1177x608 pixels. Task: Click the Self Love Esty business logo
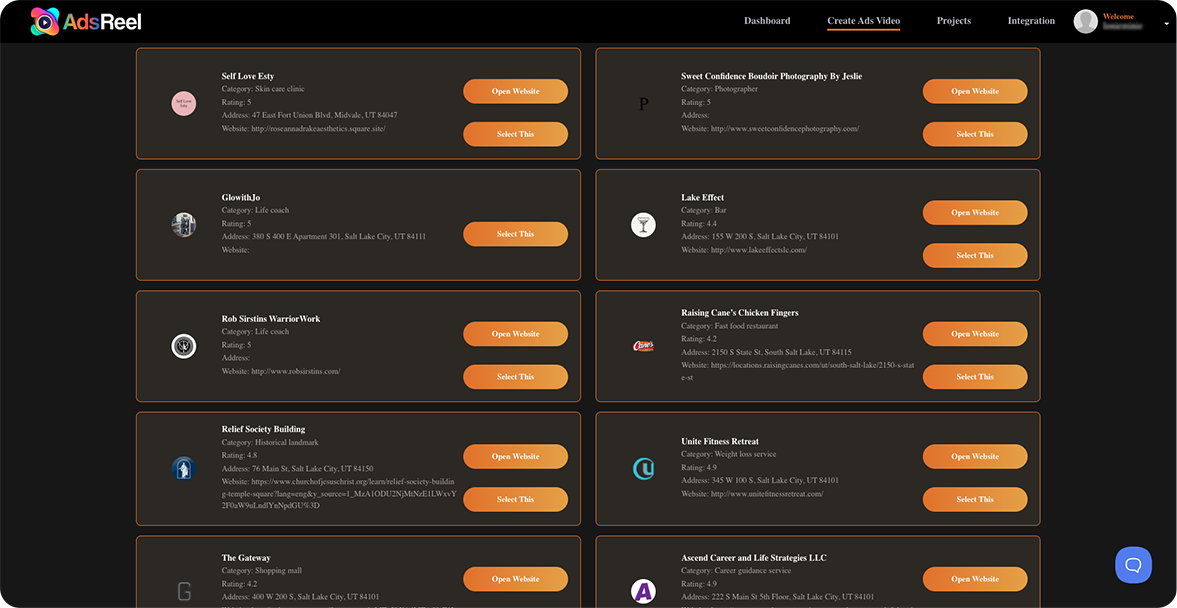184,103
